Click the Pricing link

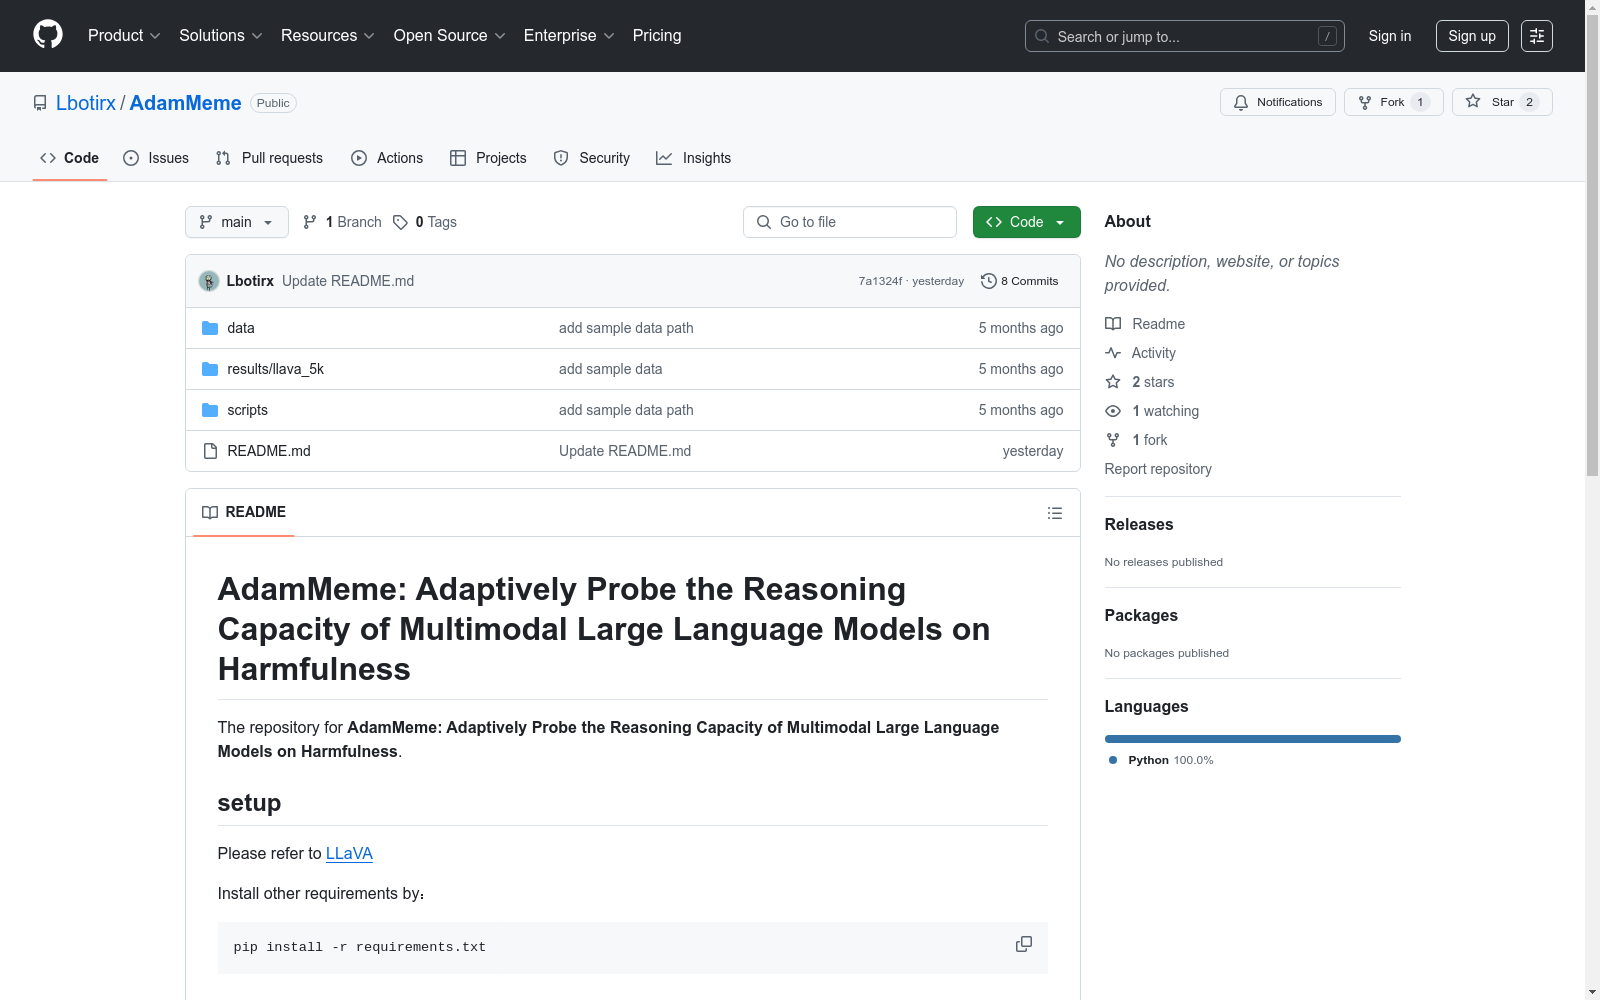coord(657,36)
